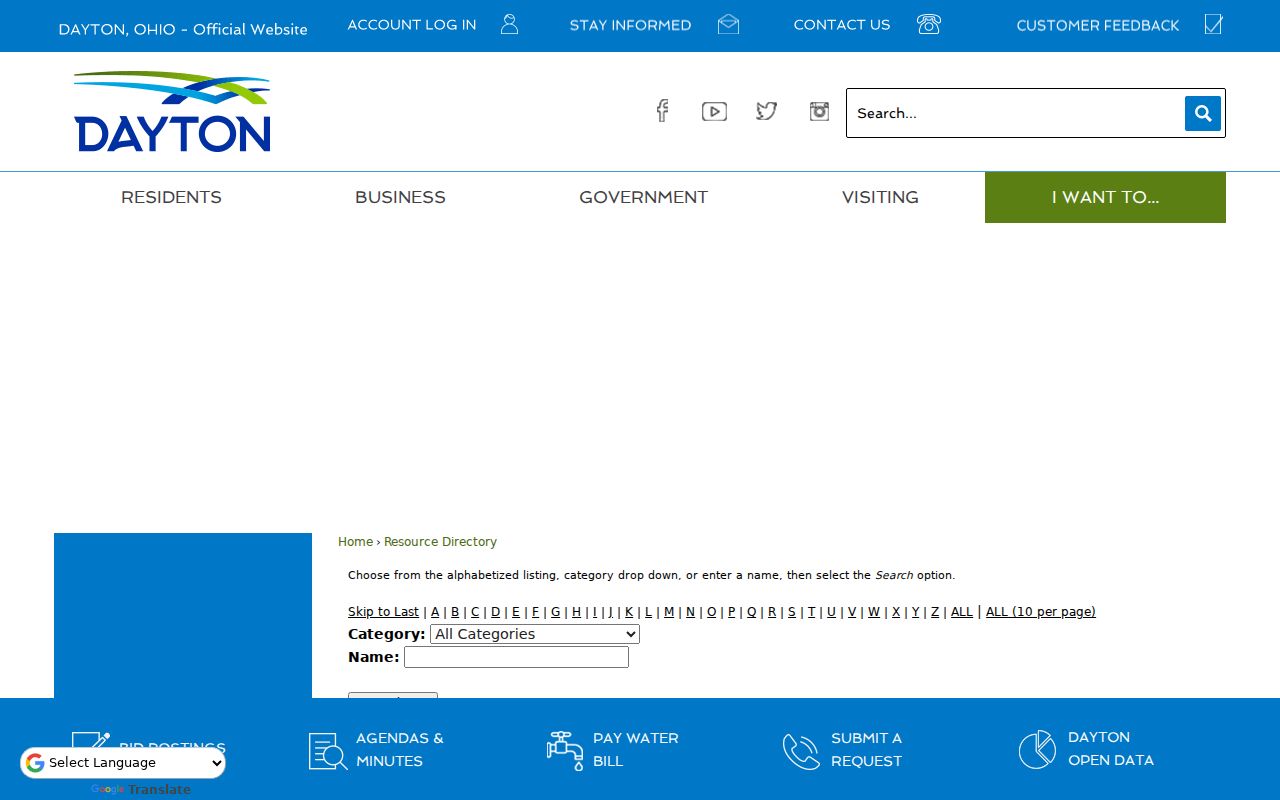Click the Stay Informed link
1280x800 pixels.
(630, 25)
